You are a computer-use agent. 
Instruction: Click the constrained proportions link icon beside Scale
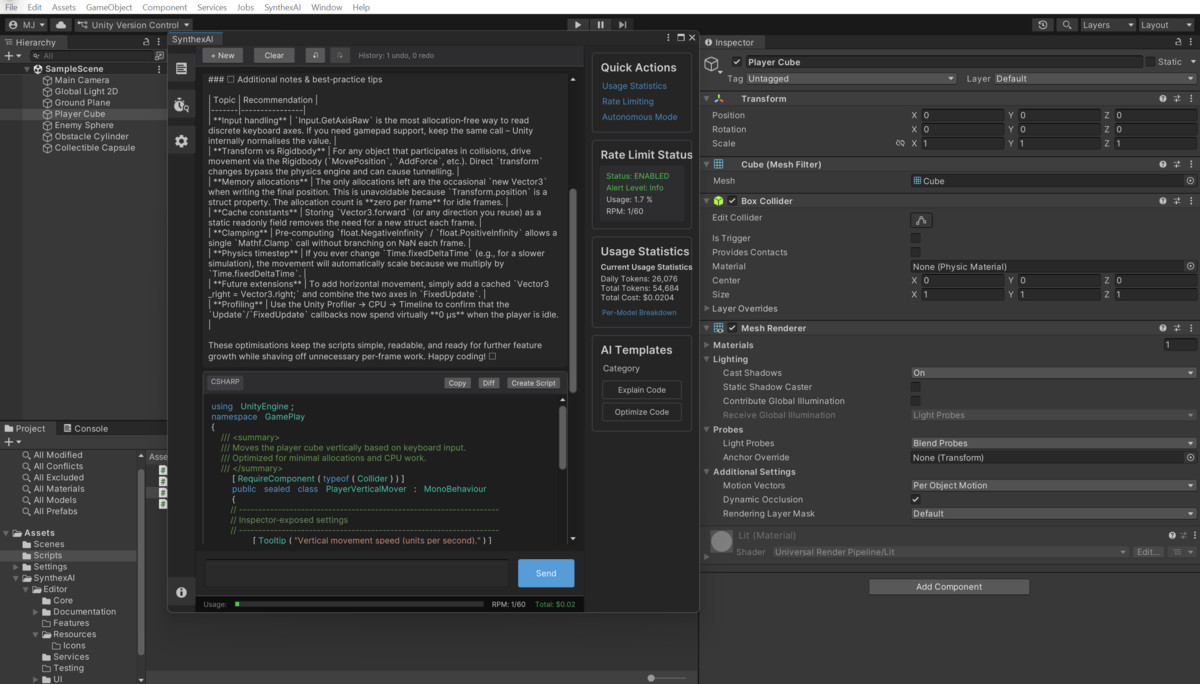[x=900, y=144]
